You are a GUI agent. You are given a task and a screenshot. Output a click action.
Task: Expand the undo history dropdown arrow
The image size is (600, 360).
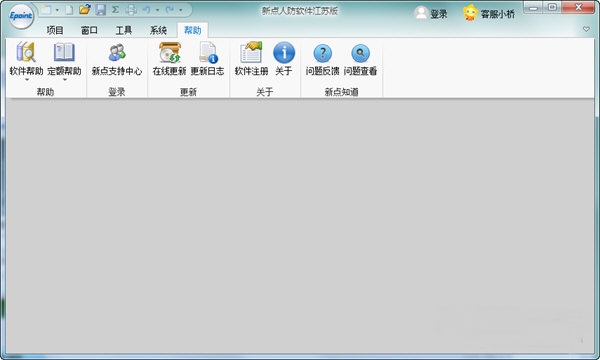[157, 10]
